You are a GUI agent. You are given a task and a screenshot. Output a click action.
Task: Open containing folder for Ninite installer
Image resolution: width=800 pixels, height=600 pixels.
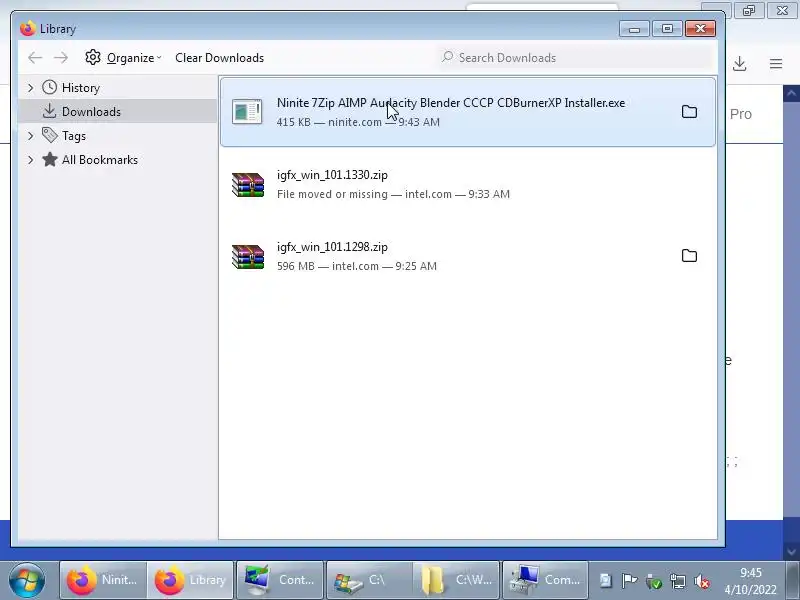point(689,112)
